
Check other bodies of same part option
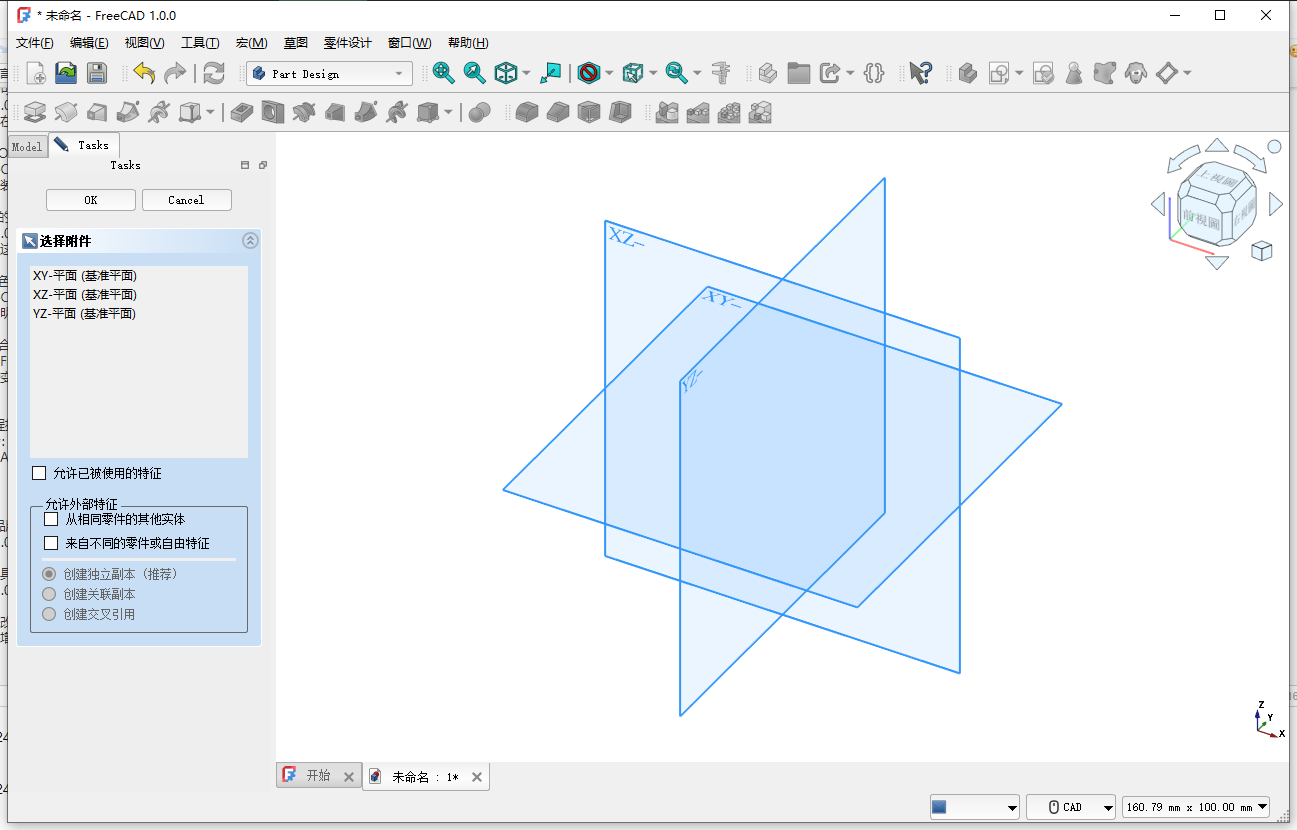[x=51, y=519]
